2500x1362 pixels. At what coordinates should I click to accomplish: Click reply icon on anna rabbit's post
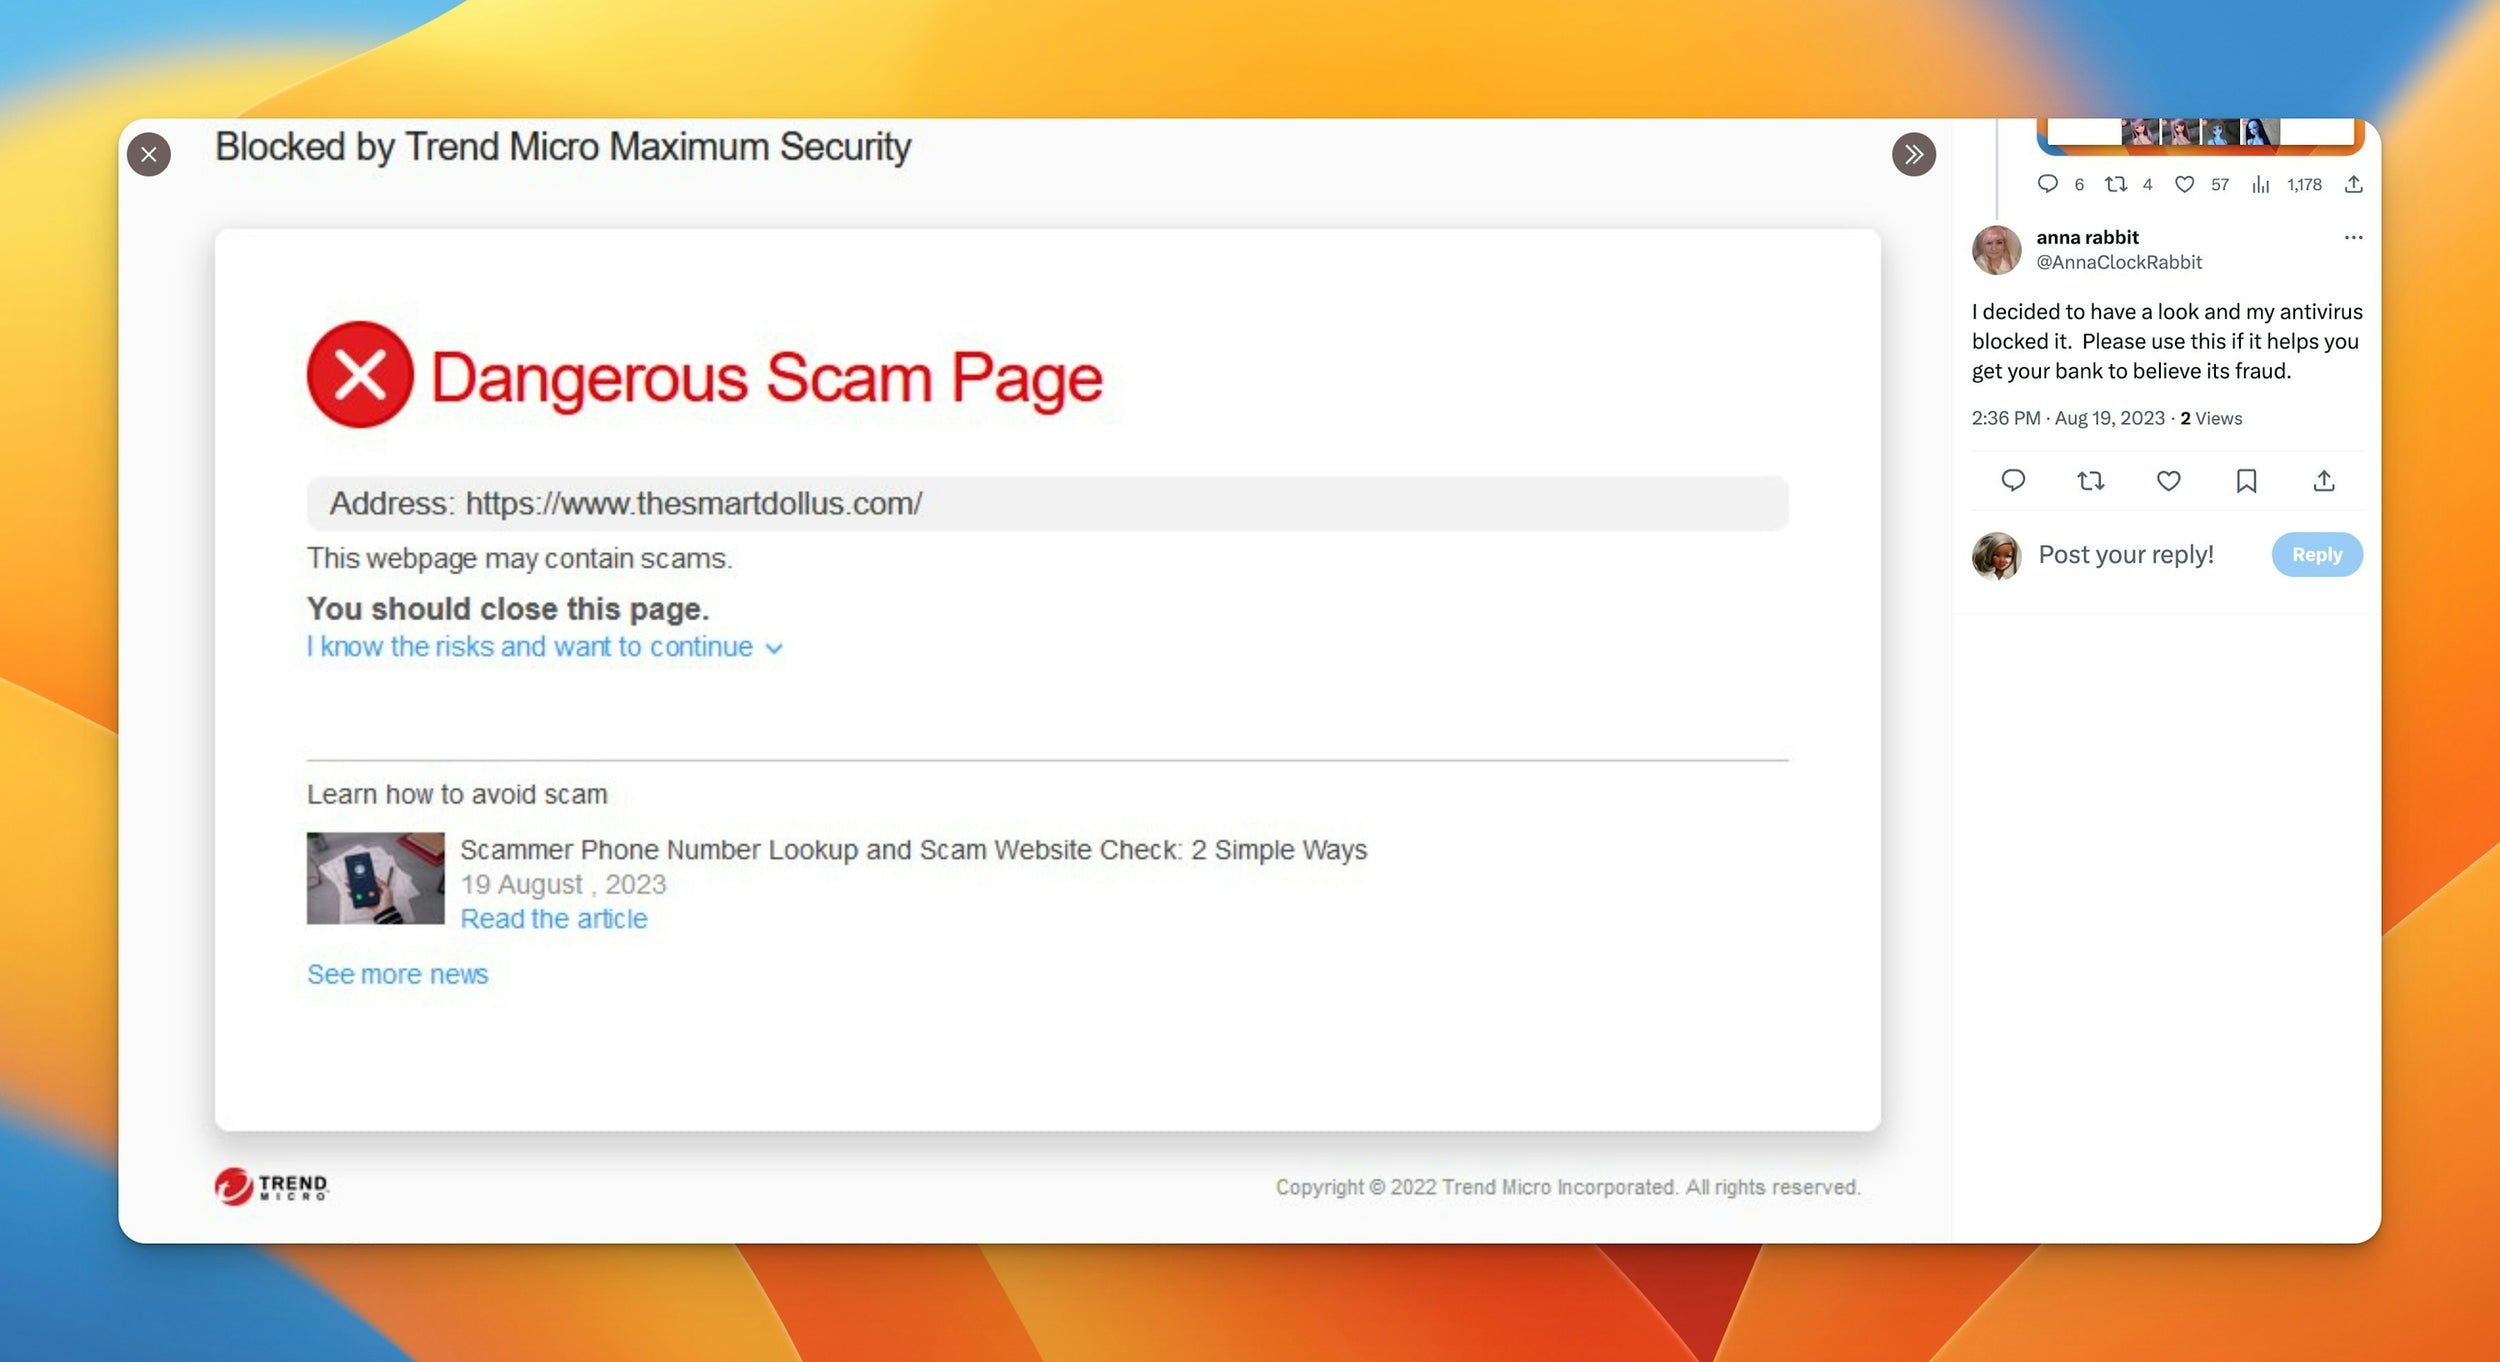click(2013, 481)
